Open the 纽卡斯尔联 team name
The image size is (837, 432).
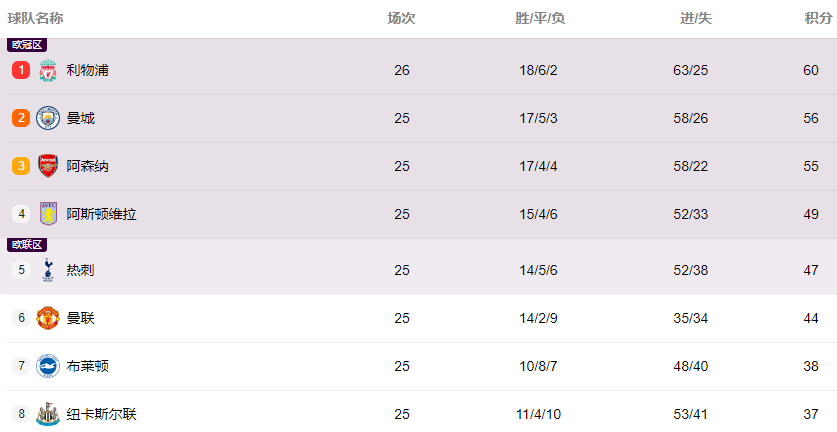point(101,414)
